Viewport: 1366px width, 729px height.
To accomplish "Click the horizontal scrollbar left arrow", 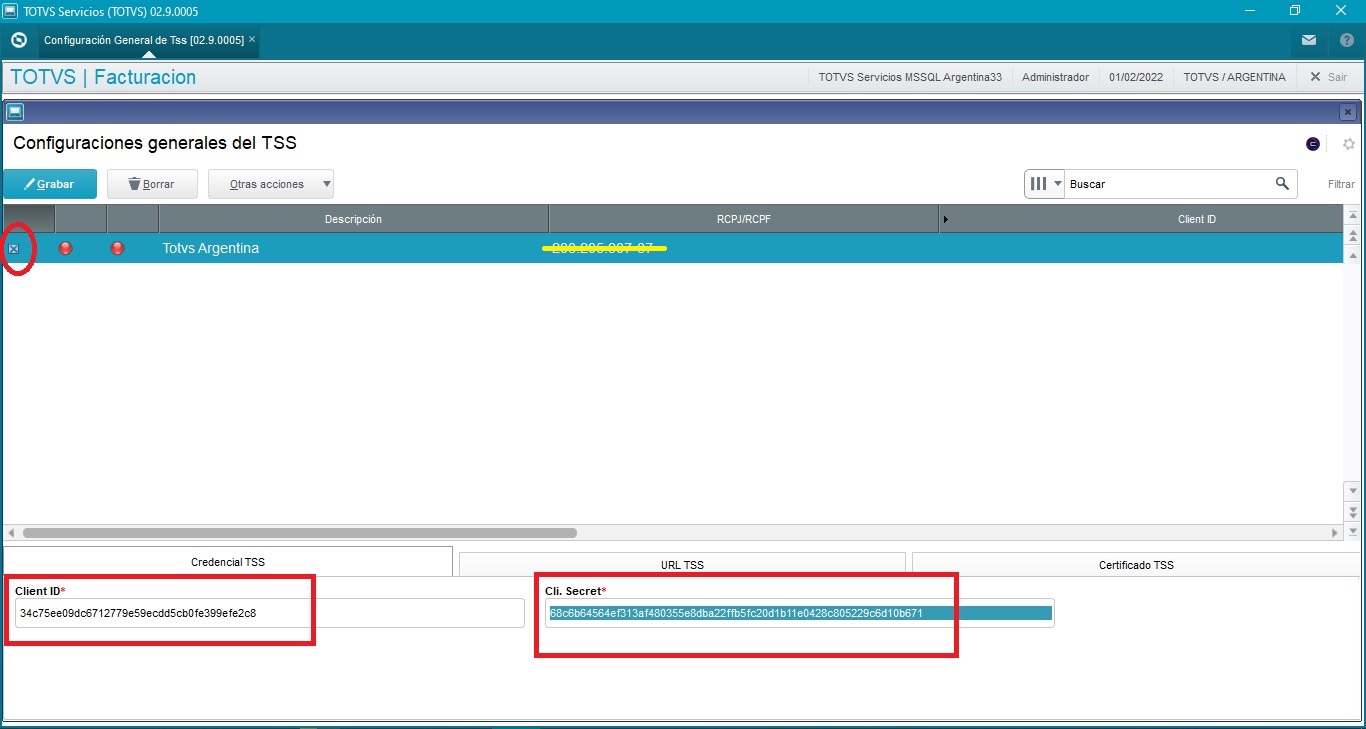I will tap(11, 533).
